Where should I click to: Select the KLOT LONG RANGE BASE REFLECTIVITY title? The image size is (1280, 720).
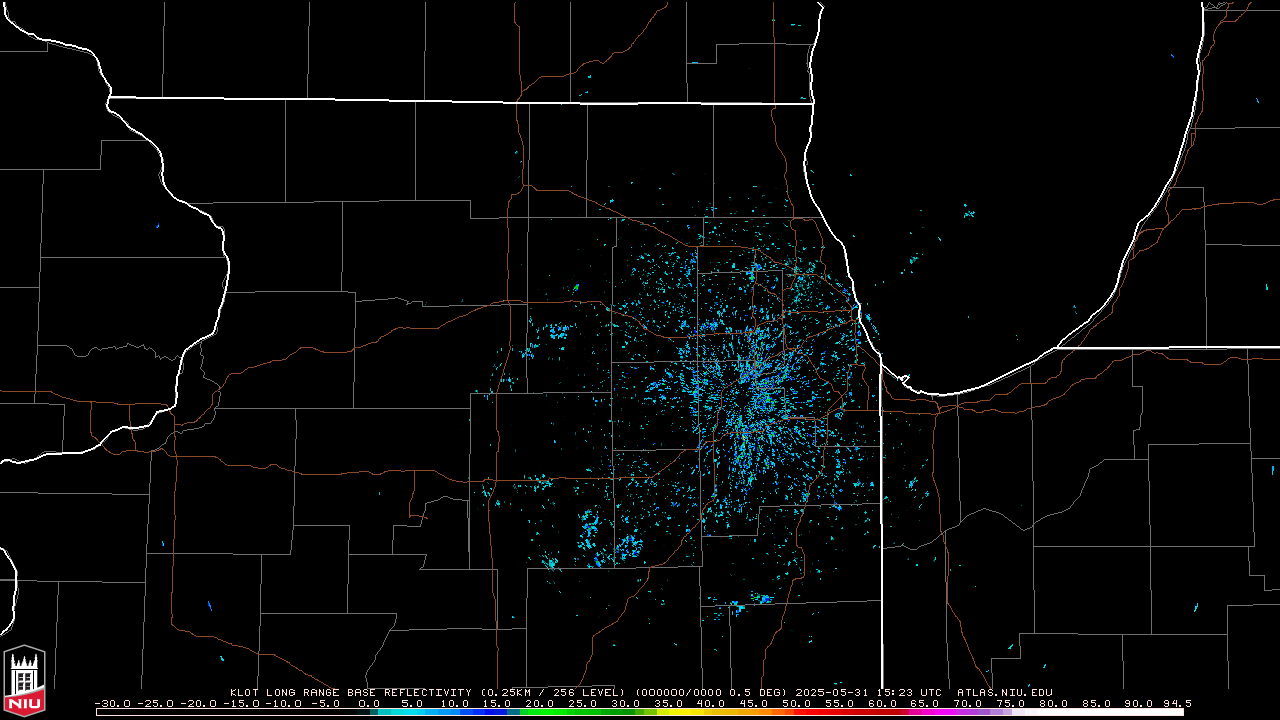pos(351,692)
